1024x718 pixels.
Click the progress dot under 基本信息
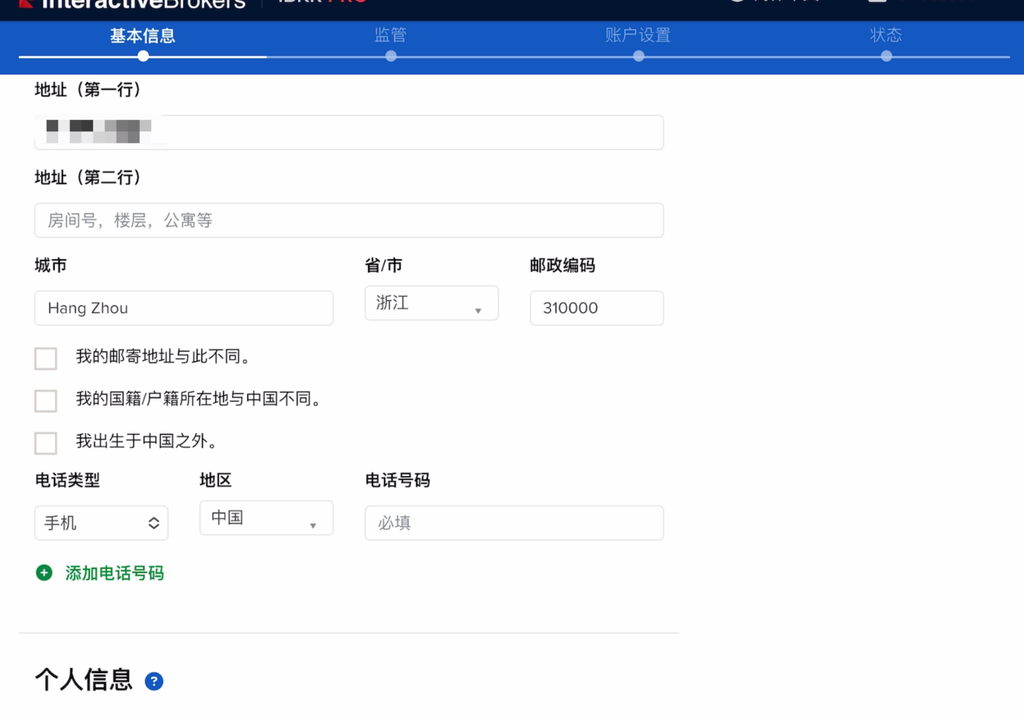tap(143, 56)
